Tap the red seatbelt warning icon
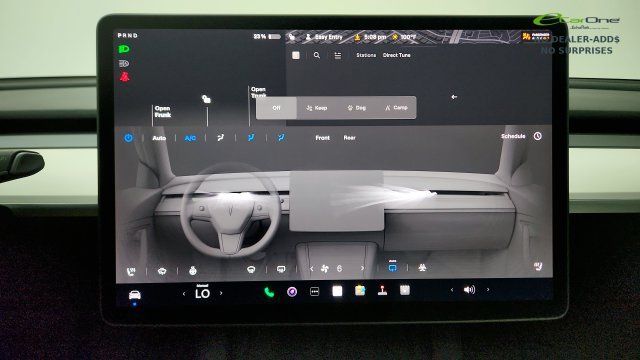This screenshot has width=640, height=360. point(124,77)
